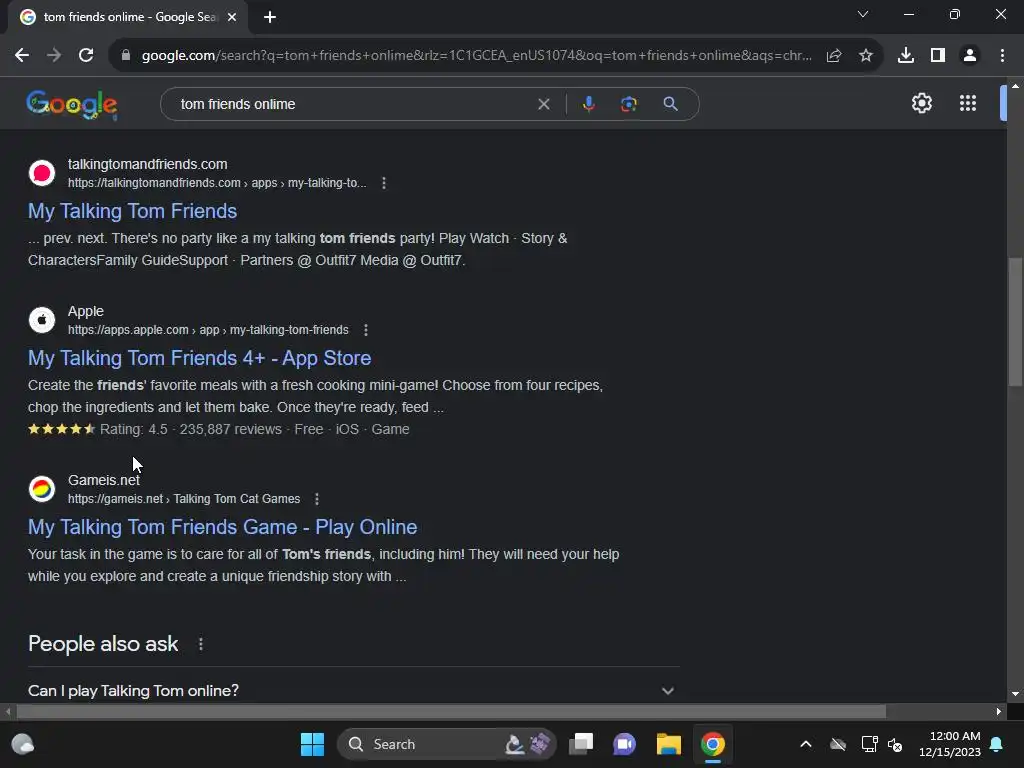This screenshot has height=768, width=1024.
Task: Open People also ask options menu
Action: 200,645
